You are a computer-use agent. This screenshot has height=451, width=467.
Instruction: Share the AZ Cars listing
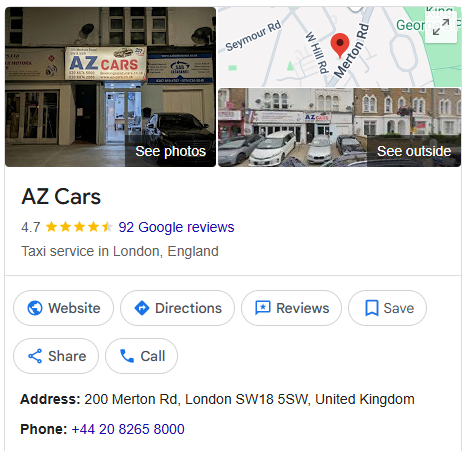[x=56, y=356]
